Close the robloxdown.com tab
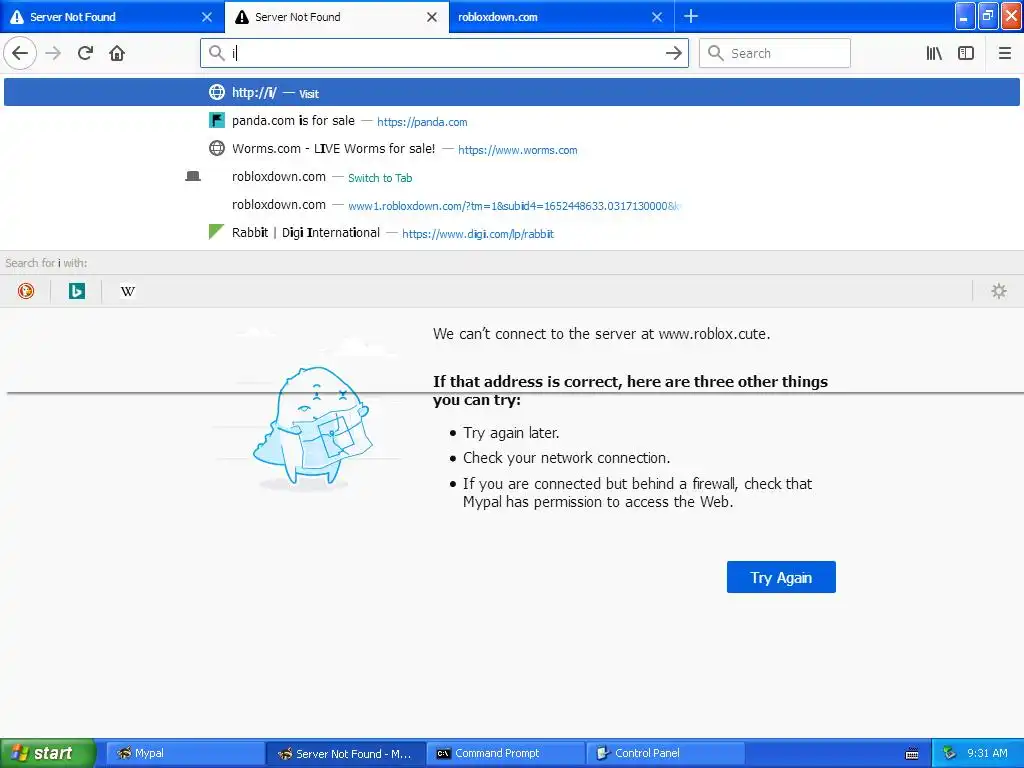 pos(657,17)
